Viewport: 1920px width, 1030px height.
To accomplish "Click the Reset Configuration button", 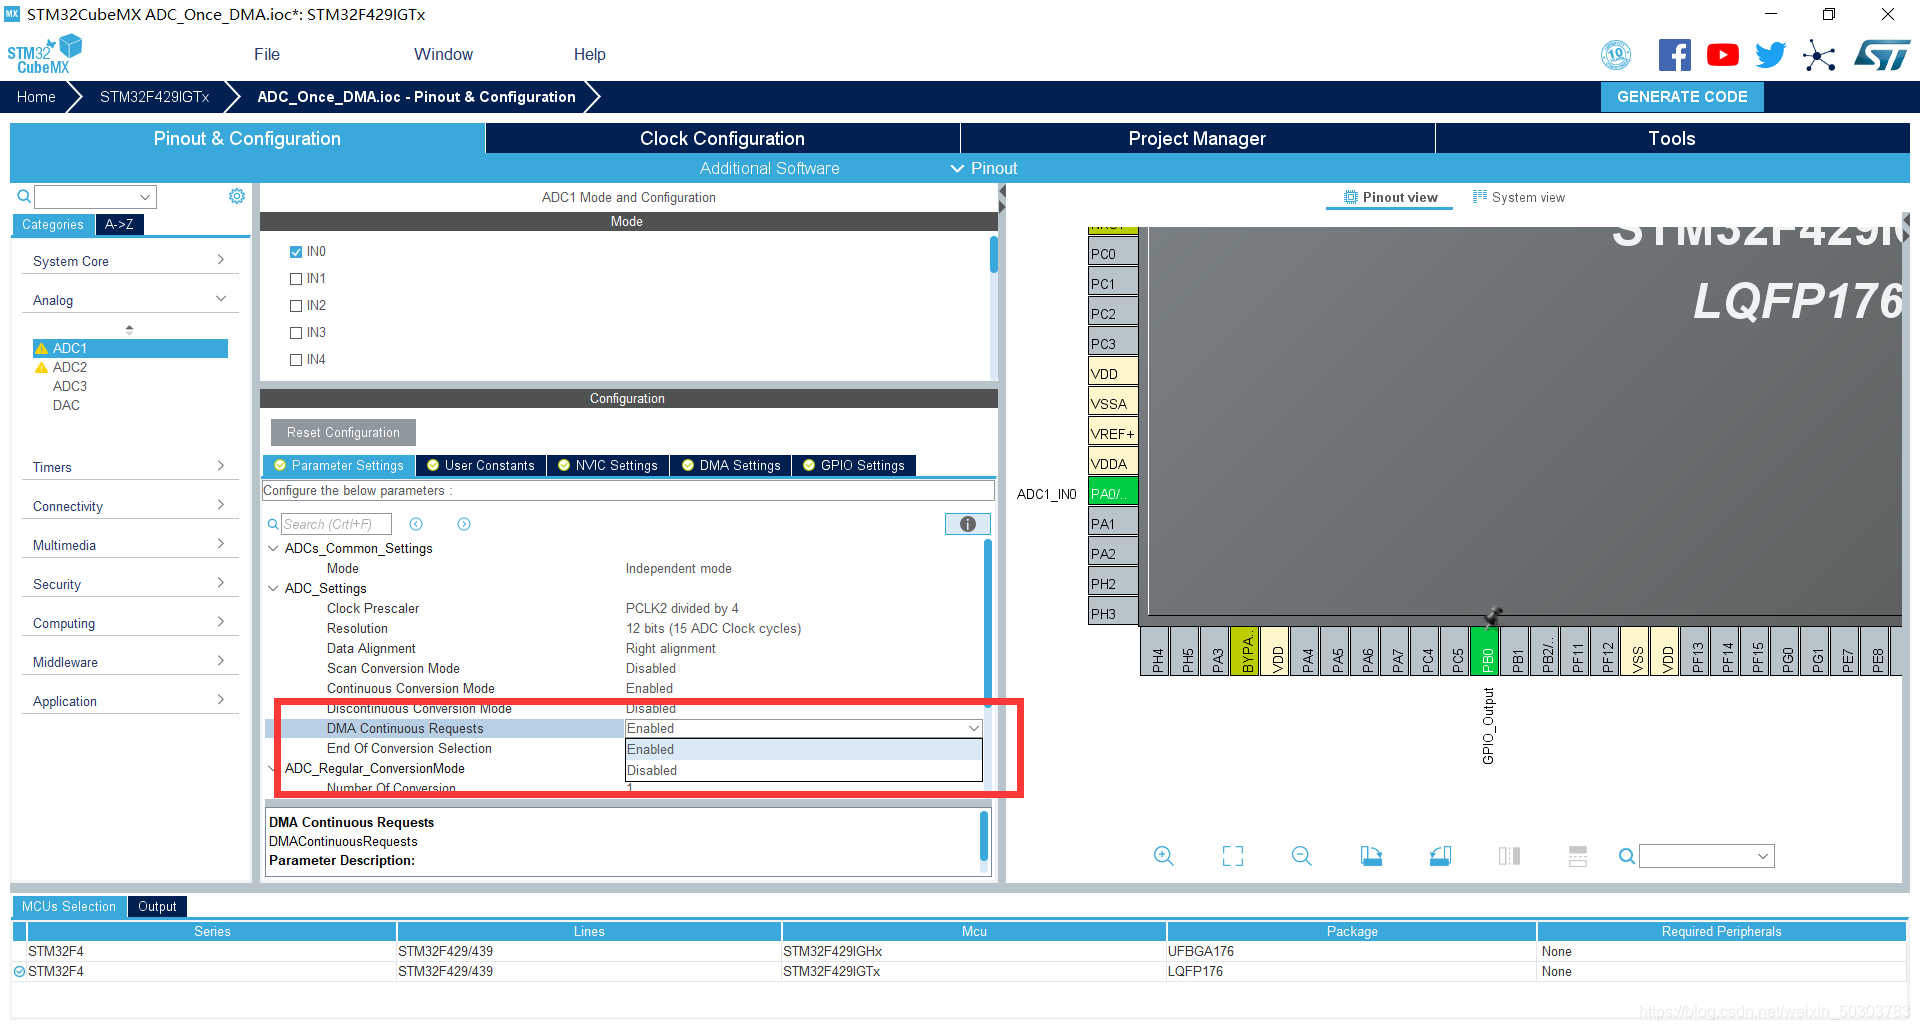I will point(343,432).
